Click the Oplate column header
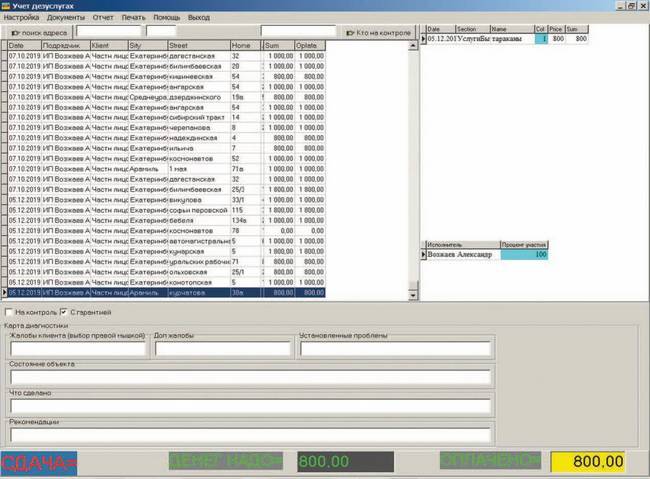 point(310,46)
